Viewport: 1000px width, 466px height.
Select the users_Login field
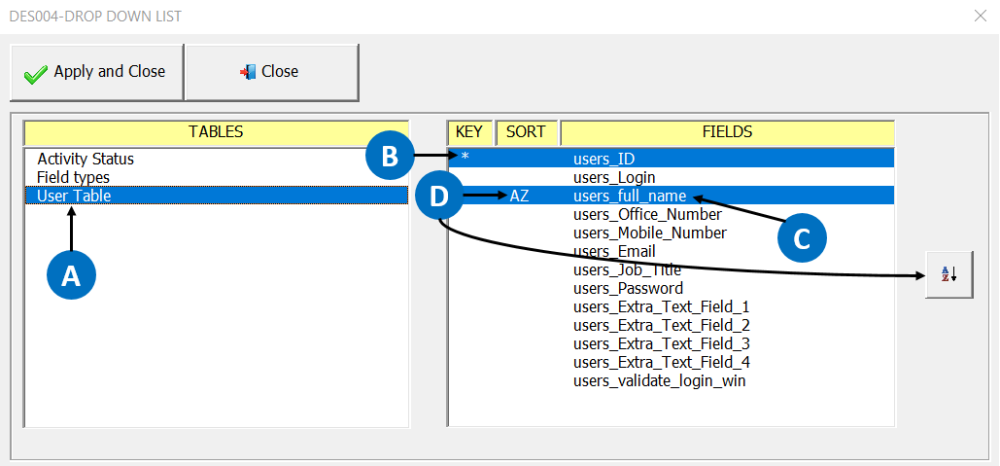(x=671, y=177)
